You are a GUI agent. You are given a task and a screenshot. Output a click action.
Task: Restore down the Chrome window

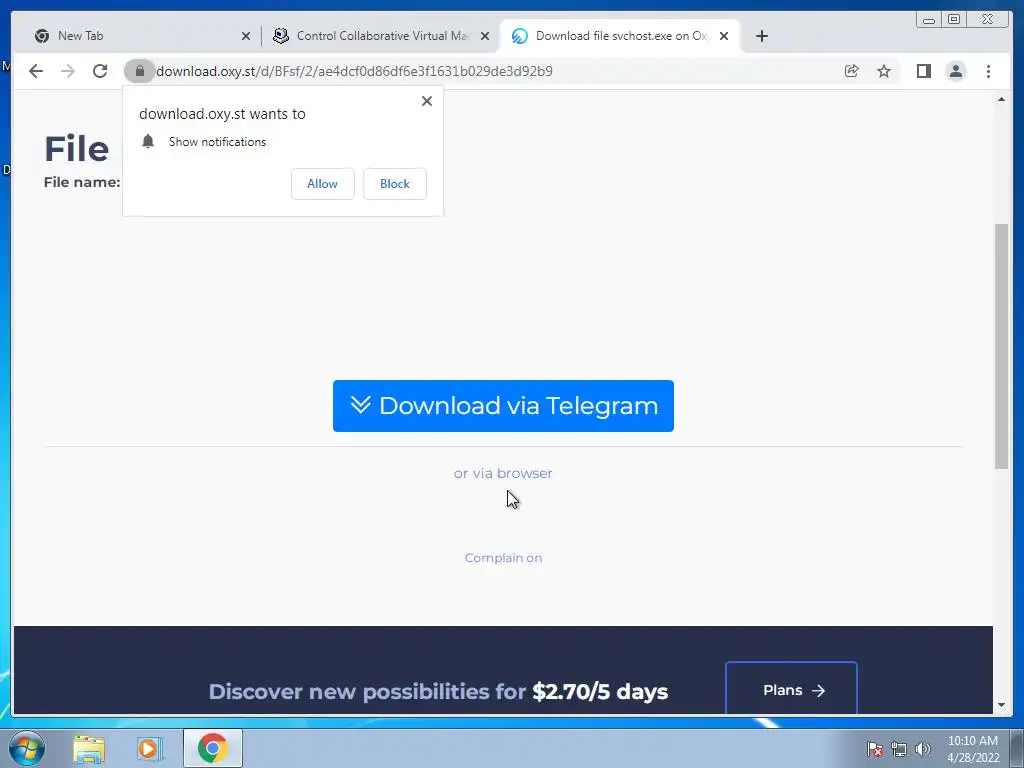click(953, 20)
